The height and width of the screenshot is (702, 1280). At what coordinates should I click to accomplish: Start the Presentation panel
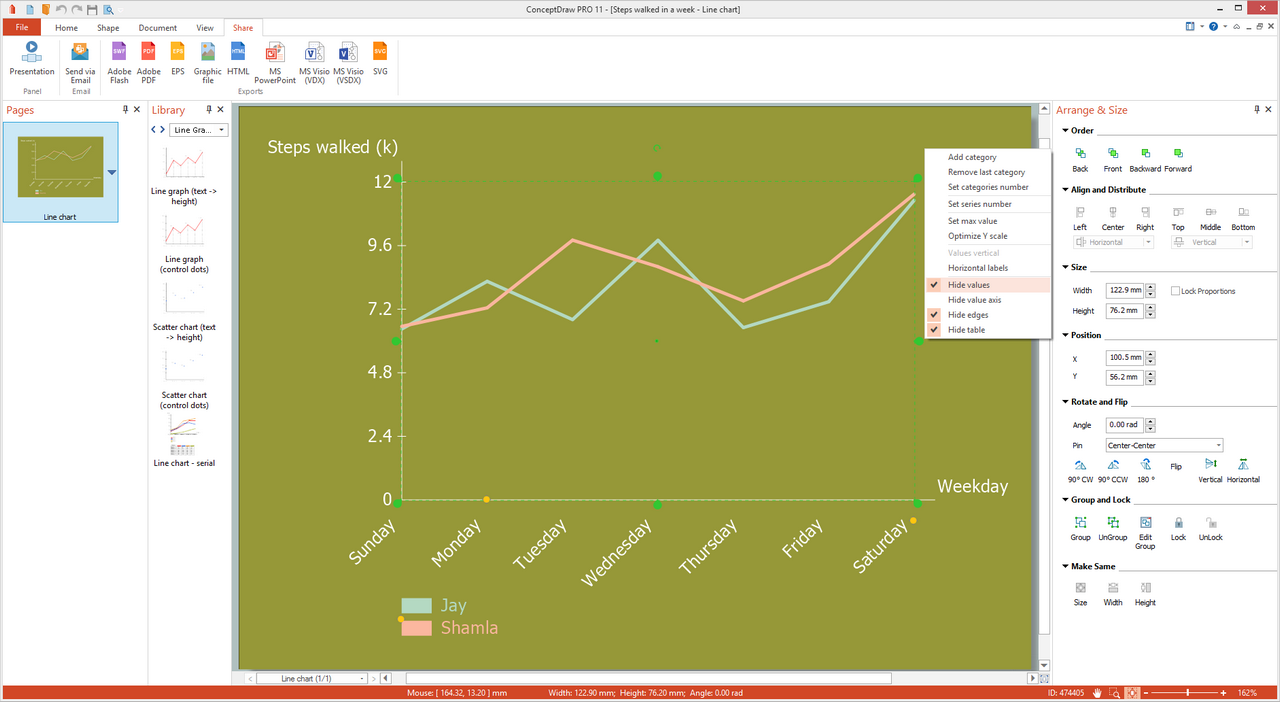click(32, 58)
